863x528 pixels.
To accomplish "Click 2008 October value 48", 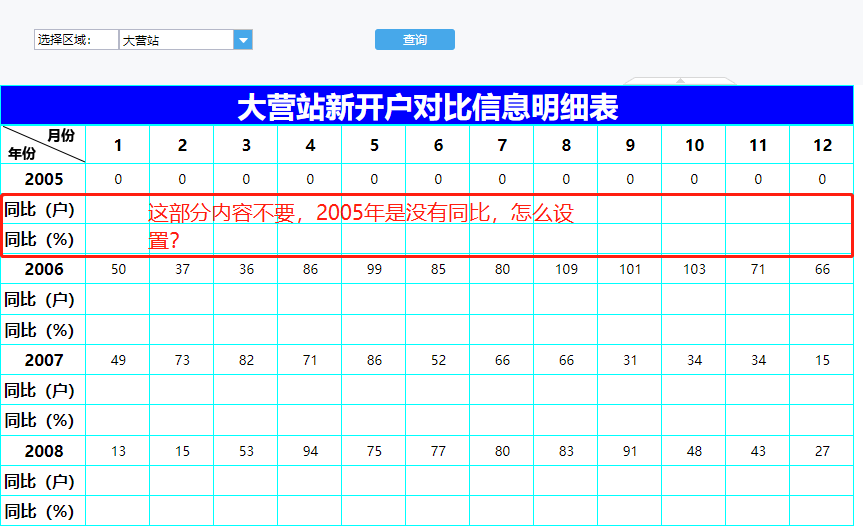I will click(694, 451).
